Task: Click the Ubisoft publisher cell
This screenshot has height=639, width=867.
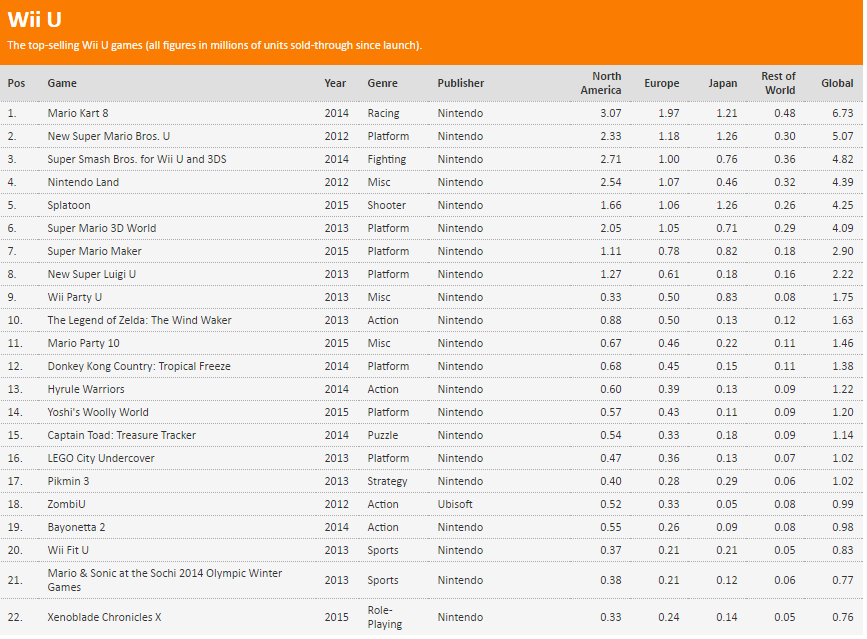Action: pos(455,505)
